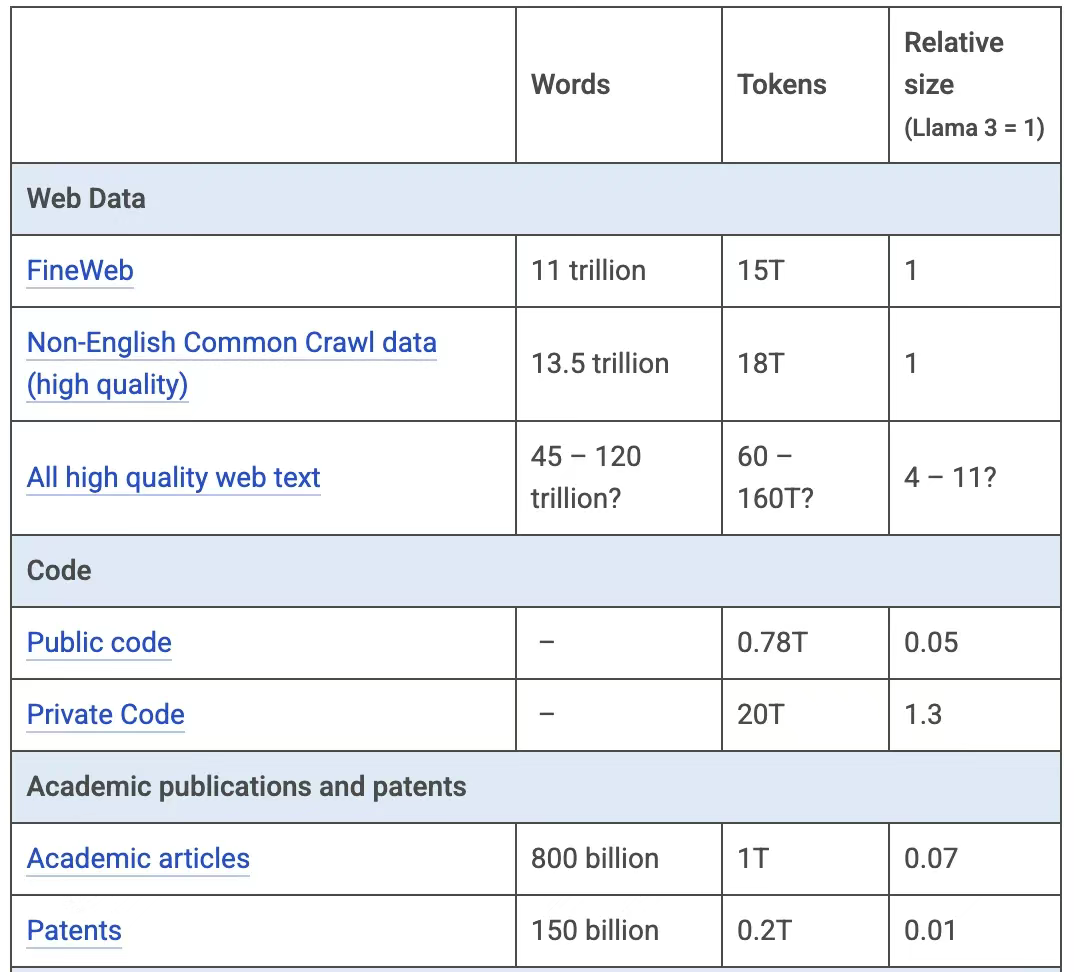
Task: Open the FineWeb link
Action: 80,271
